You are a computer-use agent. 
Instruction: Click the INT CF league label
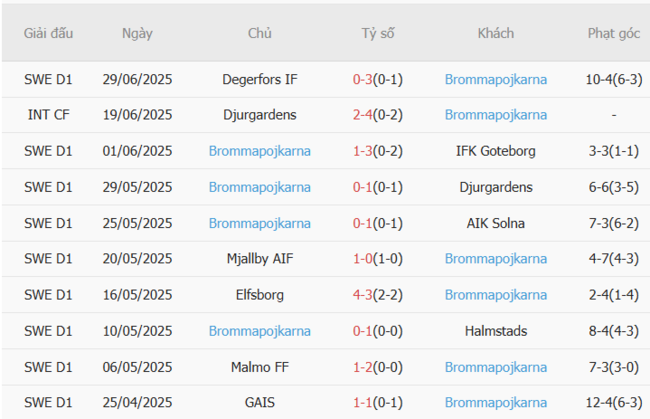pos(49,115)
